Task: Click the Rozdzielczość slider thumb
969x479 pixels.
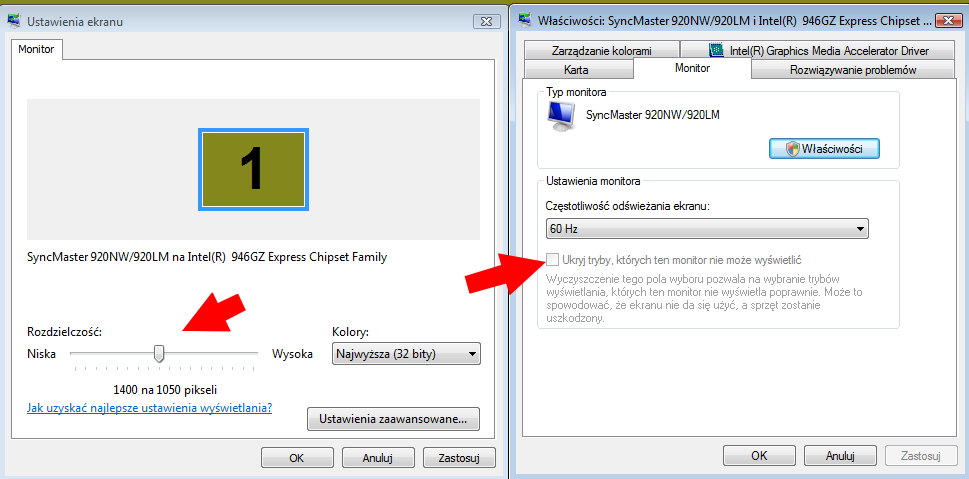Action: click(x=159, y=354)
